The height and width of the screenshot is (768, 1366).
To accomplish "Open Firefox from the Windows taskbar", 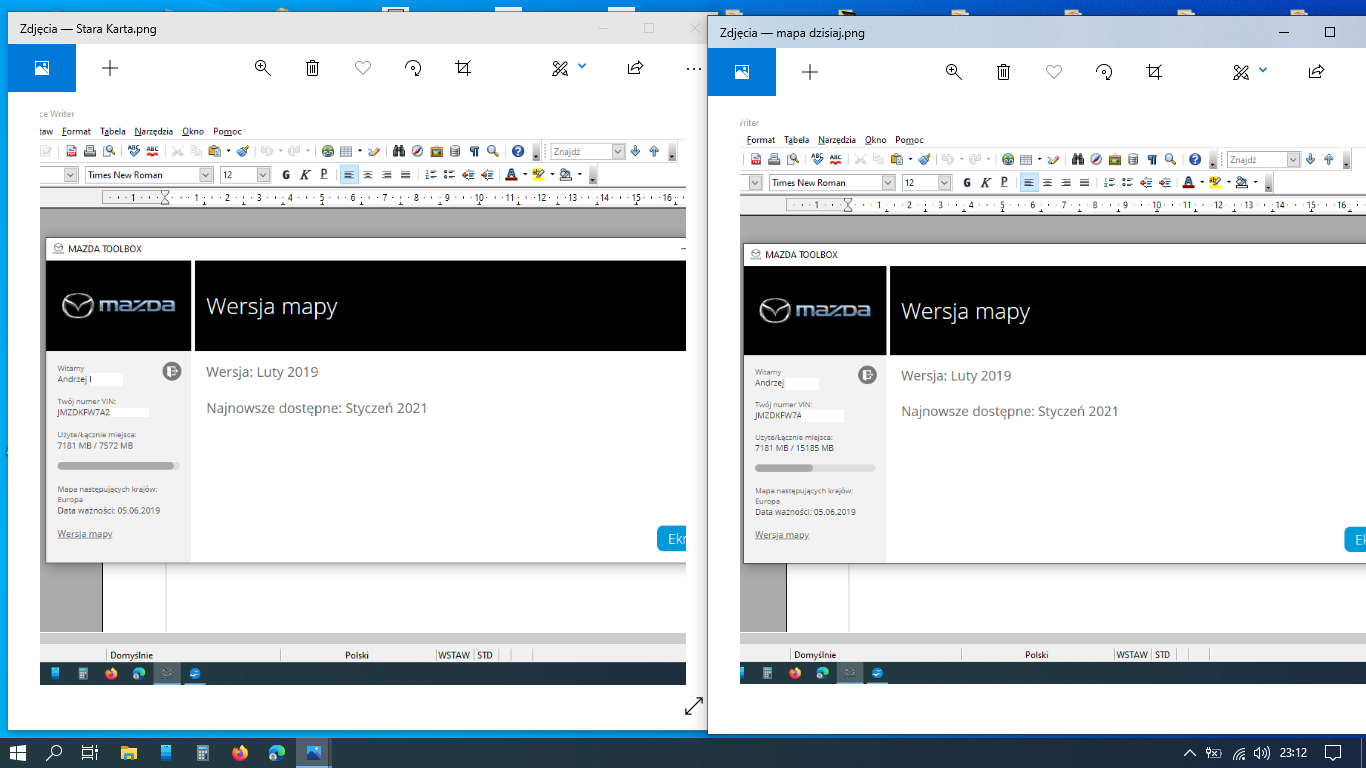I will tap(240, 753).
